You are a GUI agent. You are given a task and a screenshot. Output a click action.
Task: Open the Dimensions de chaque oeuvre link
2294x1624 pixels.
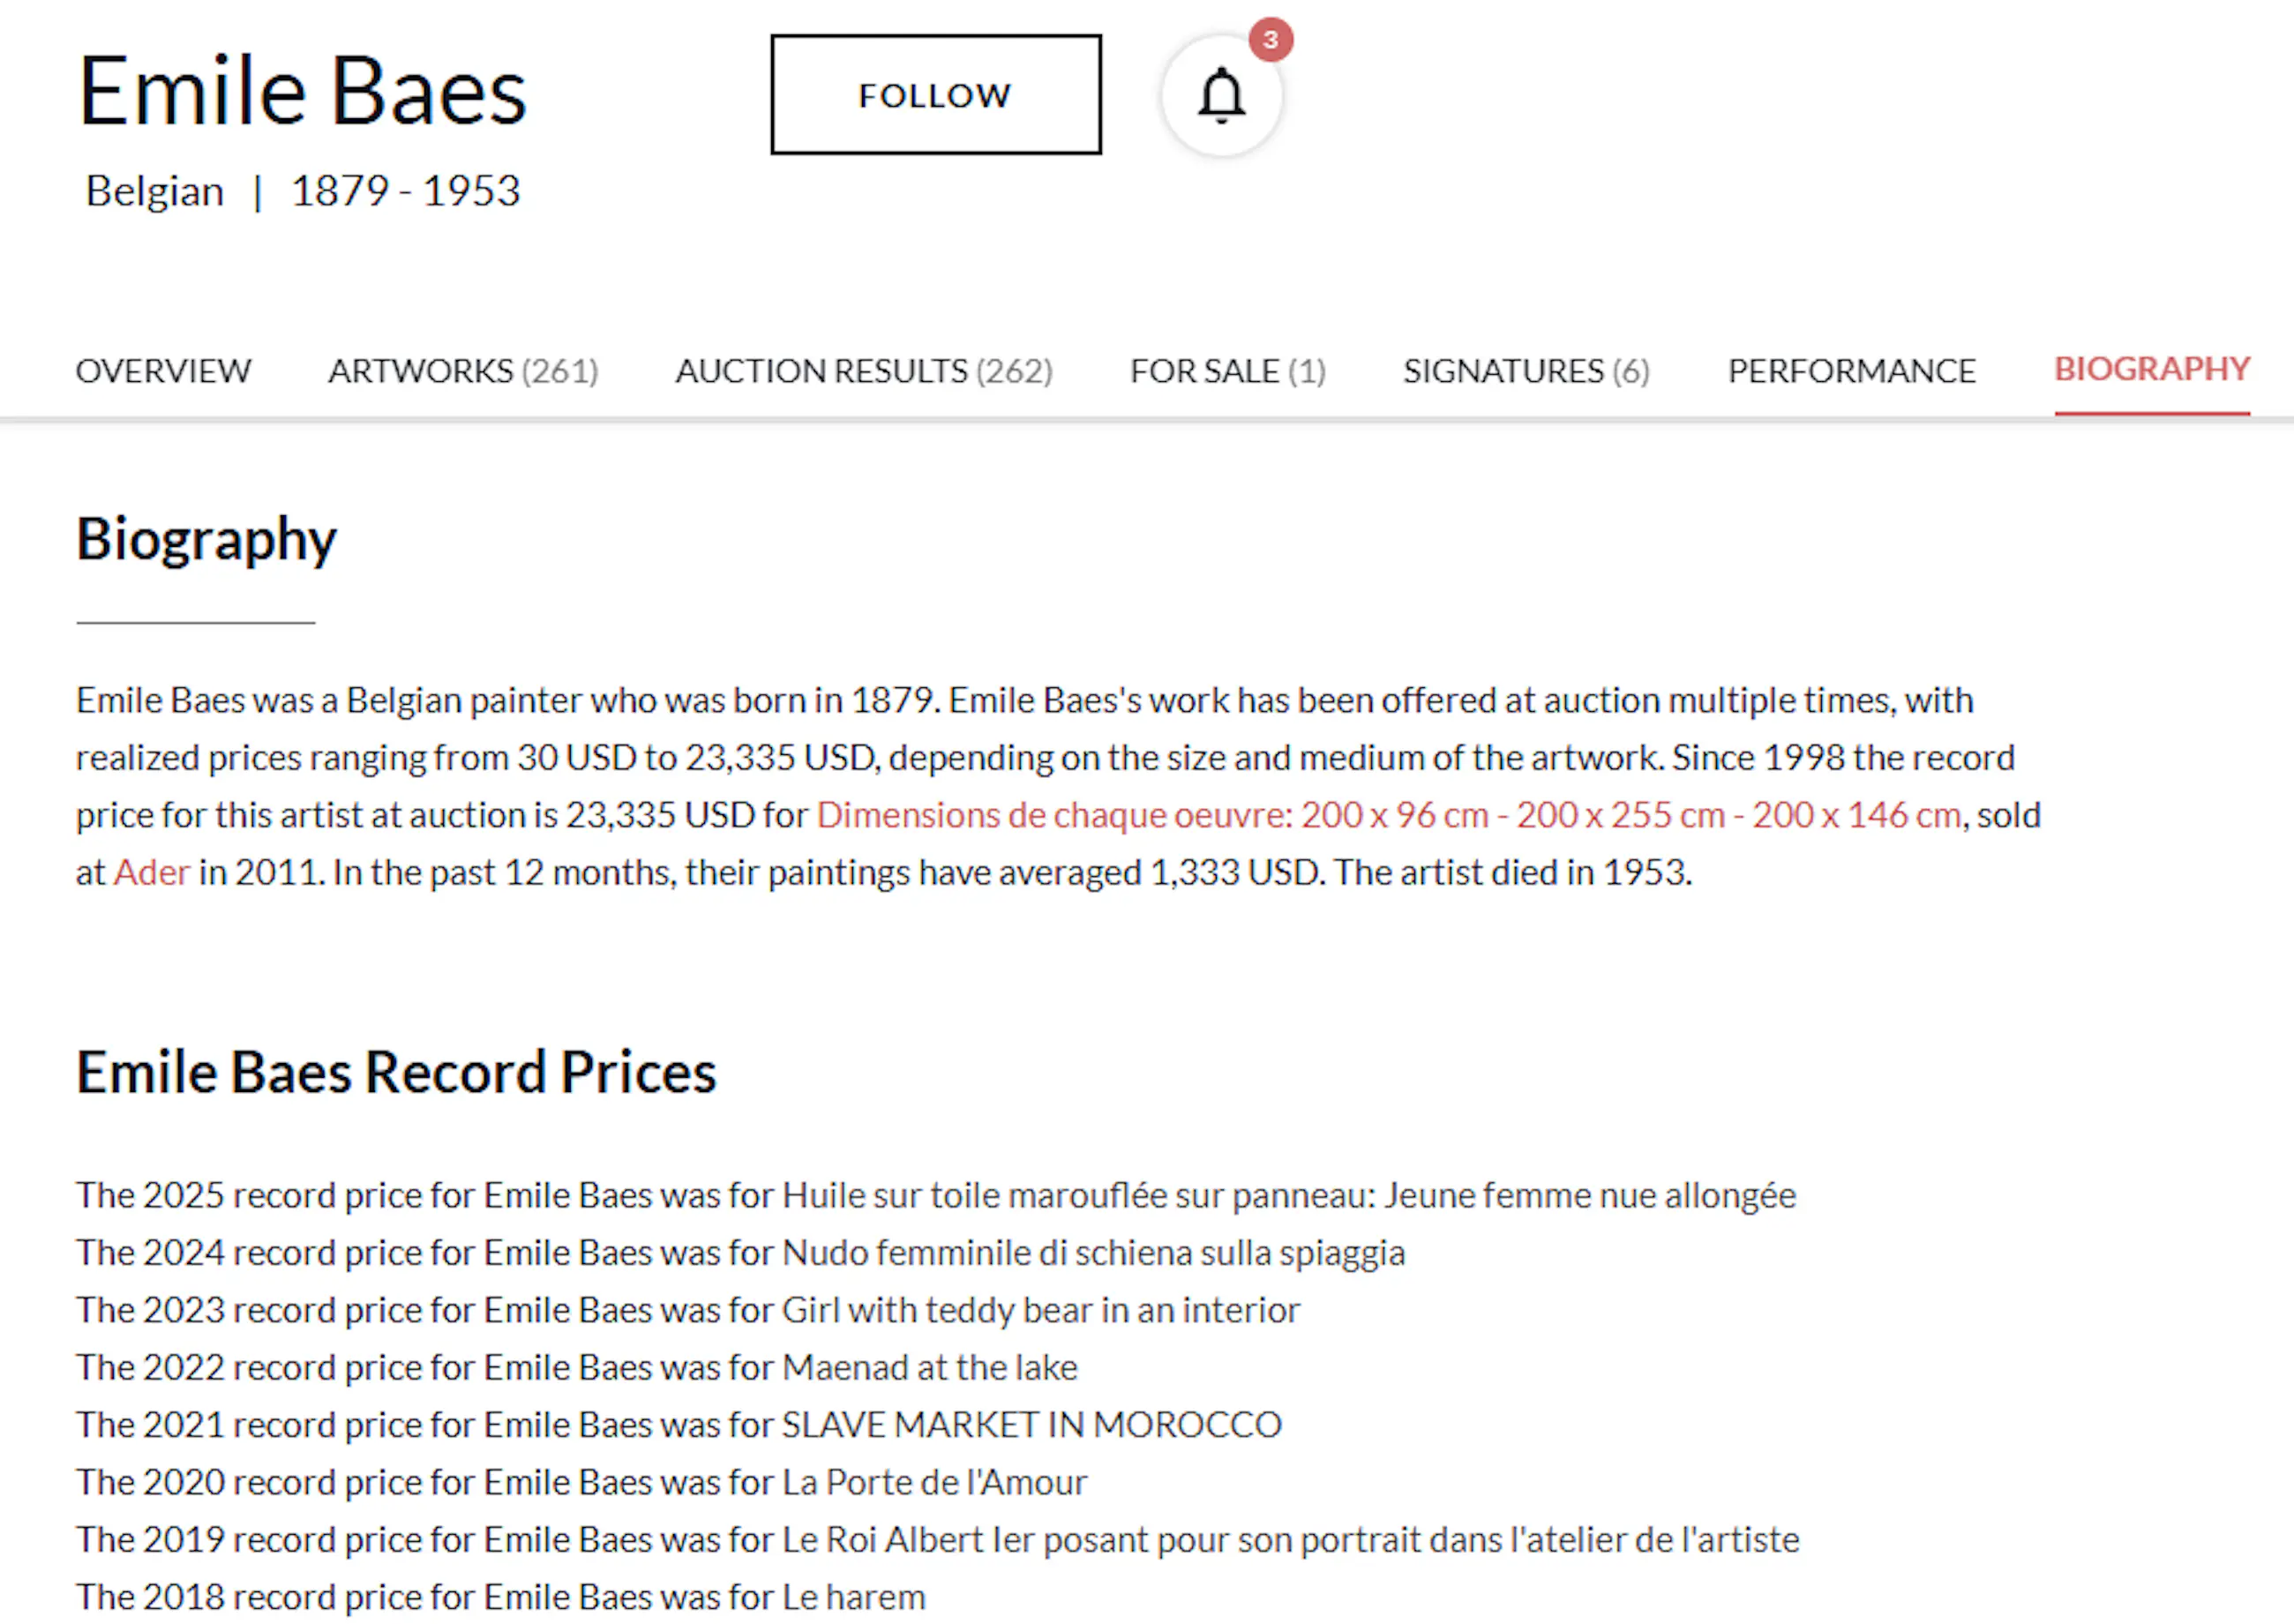(x=1388, y=815)
